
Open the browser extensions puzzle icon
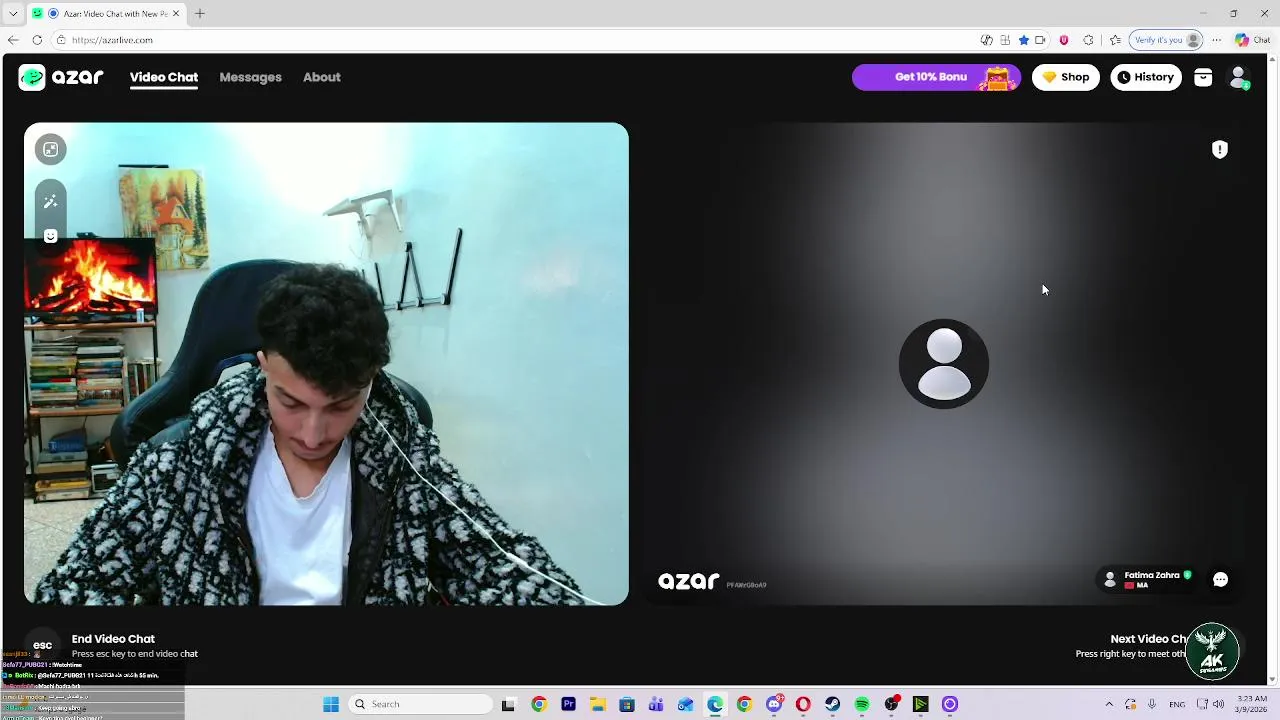coord(1088,40)
